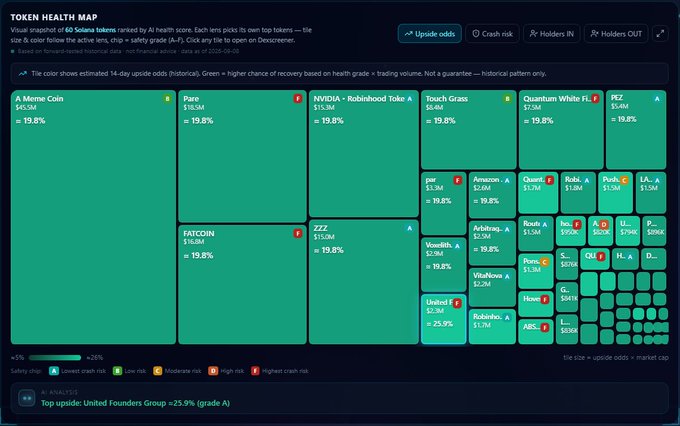Image resolution: width=680 pixels, height=426 pixels.
Task: Open the par $3.3M tile
Action: coord(444,203)
